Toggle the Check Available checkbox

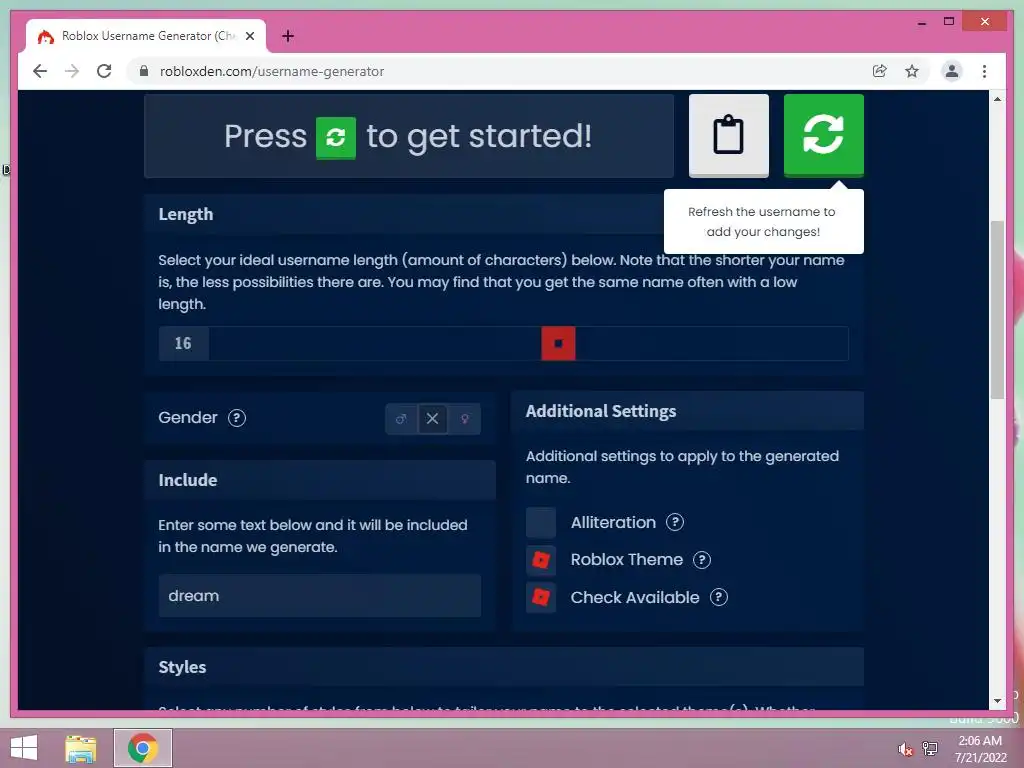point(541,597)
